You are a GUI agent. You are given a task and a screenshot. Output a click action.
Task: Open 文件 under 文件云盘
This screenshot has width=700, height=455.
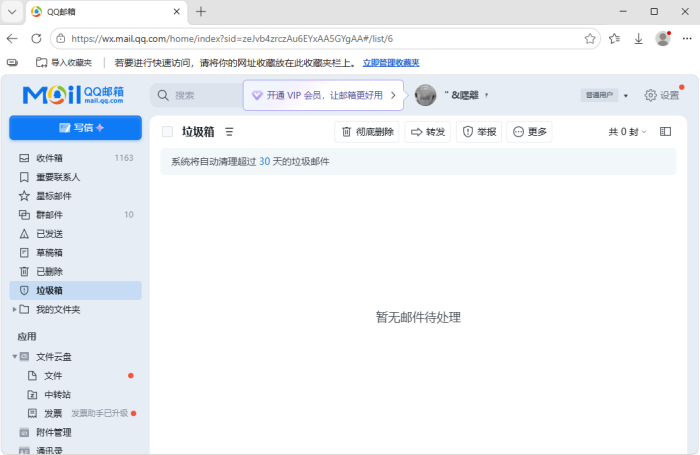coord(75,376)
